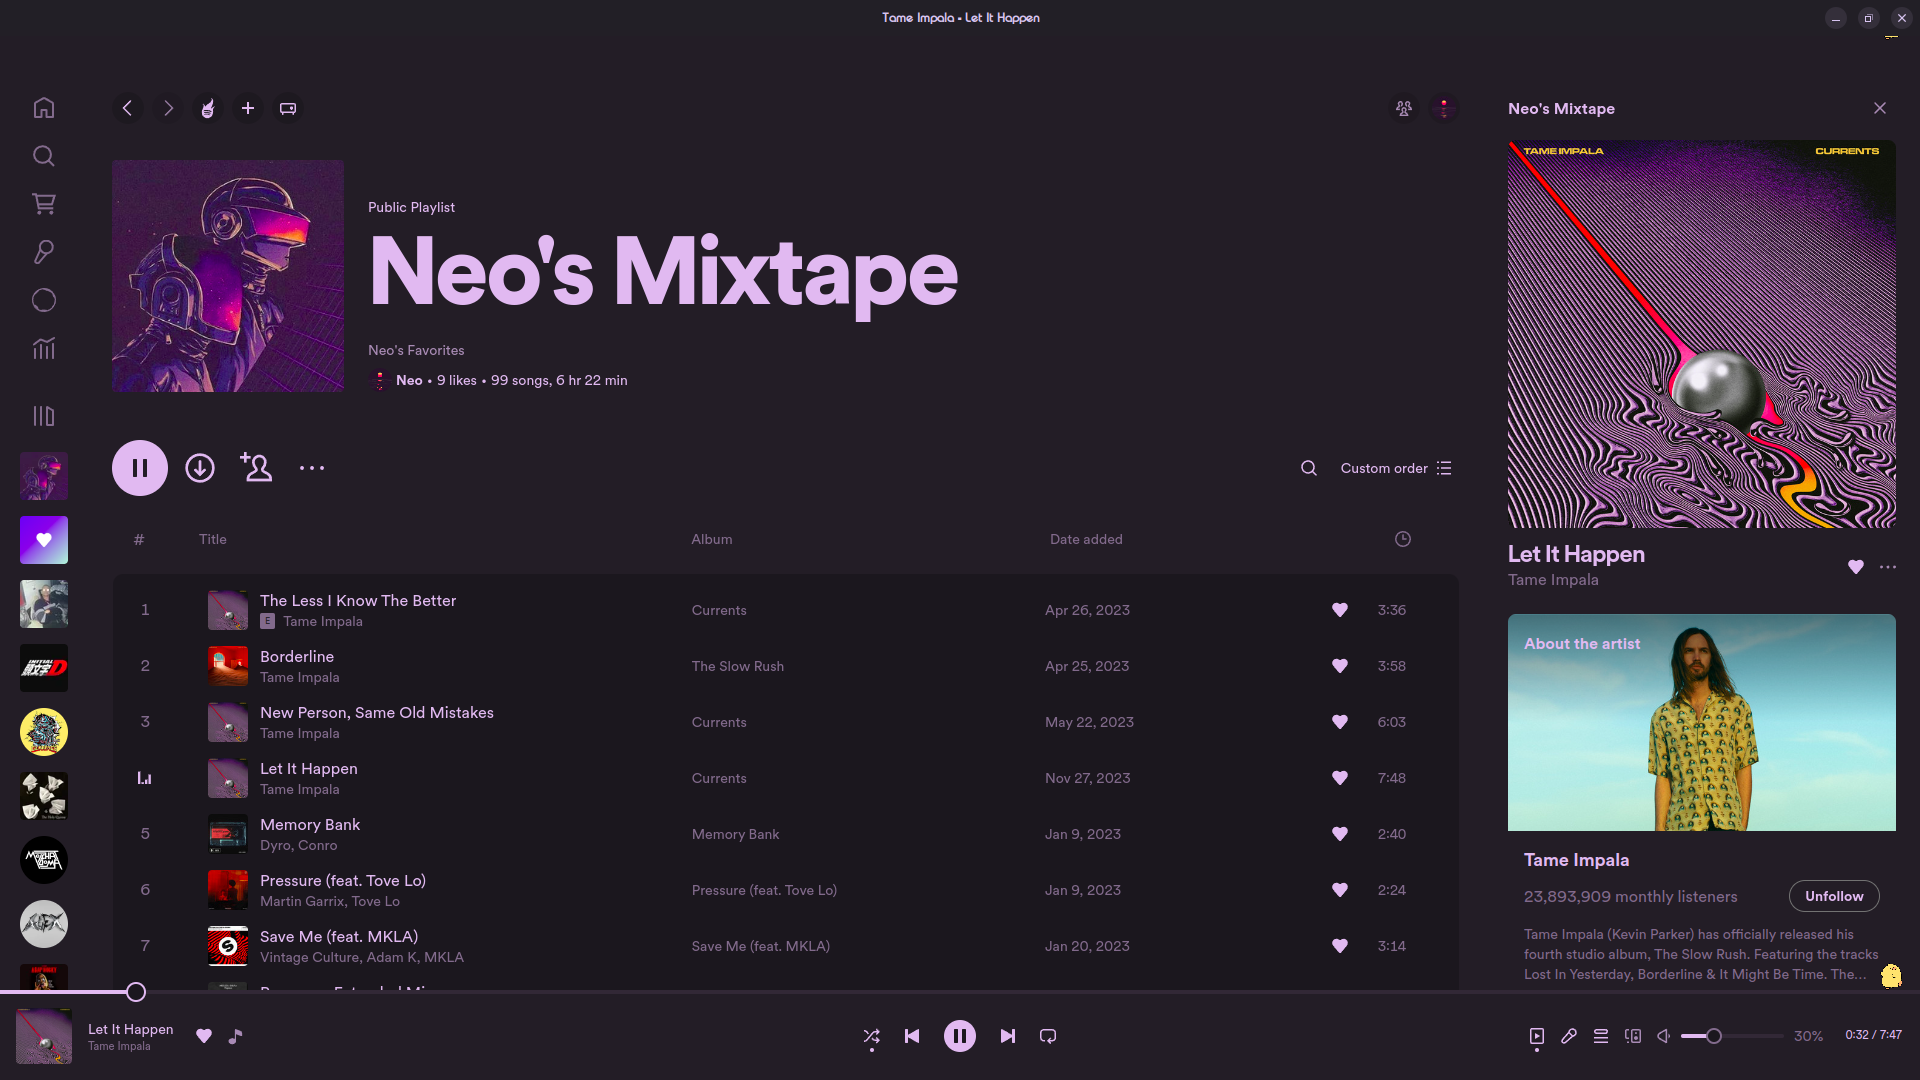Skip to the next track

[1008, 1036]
